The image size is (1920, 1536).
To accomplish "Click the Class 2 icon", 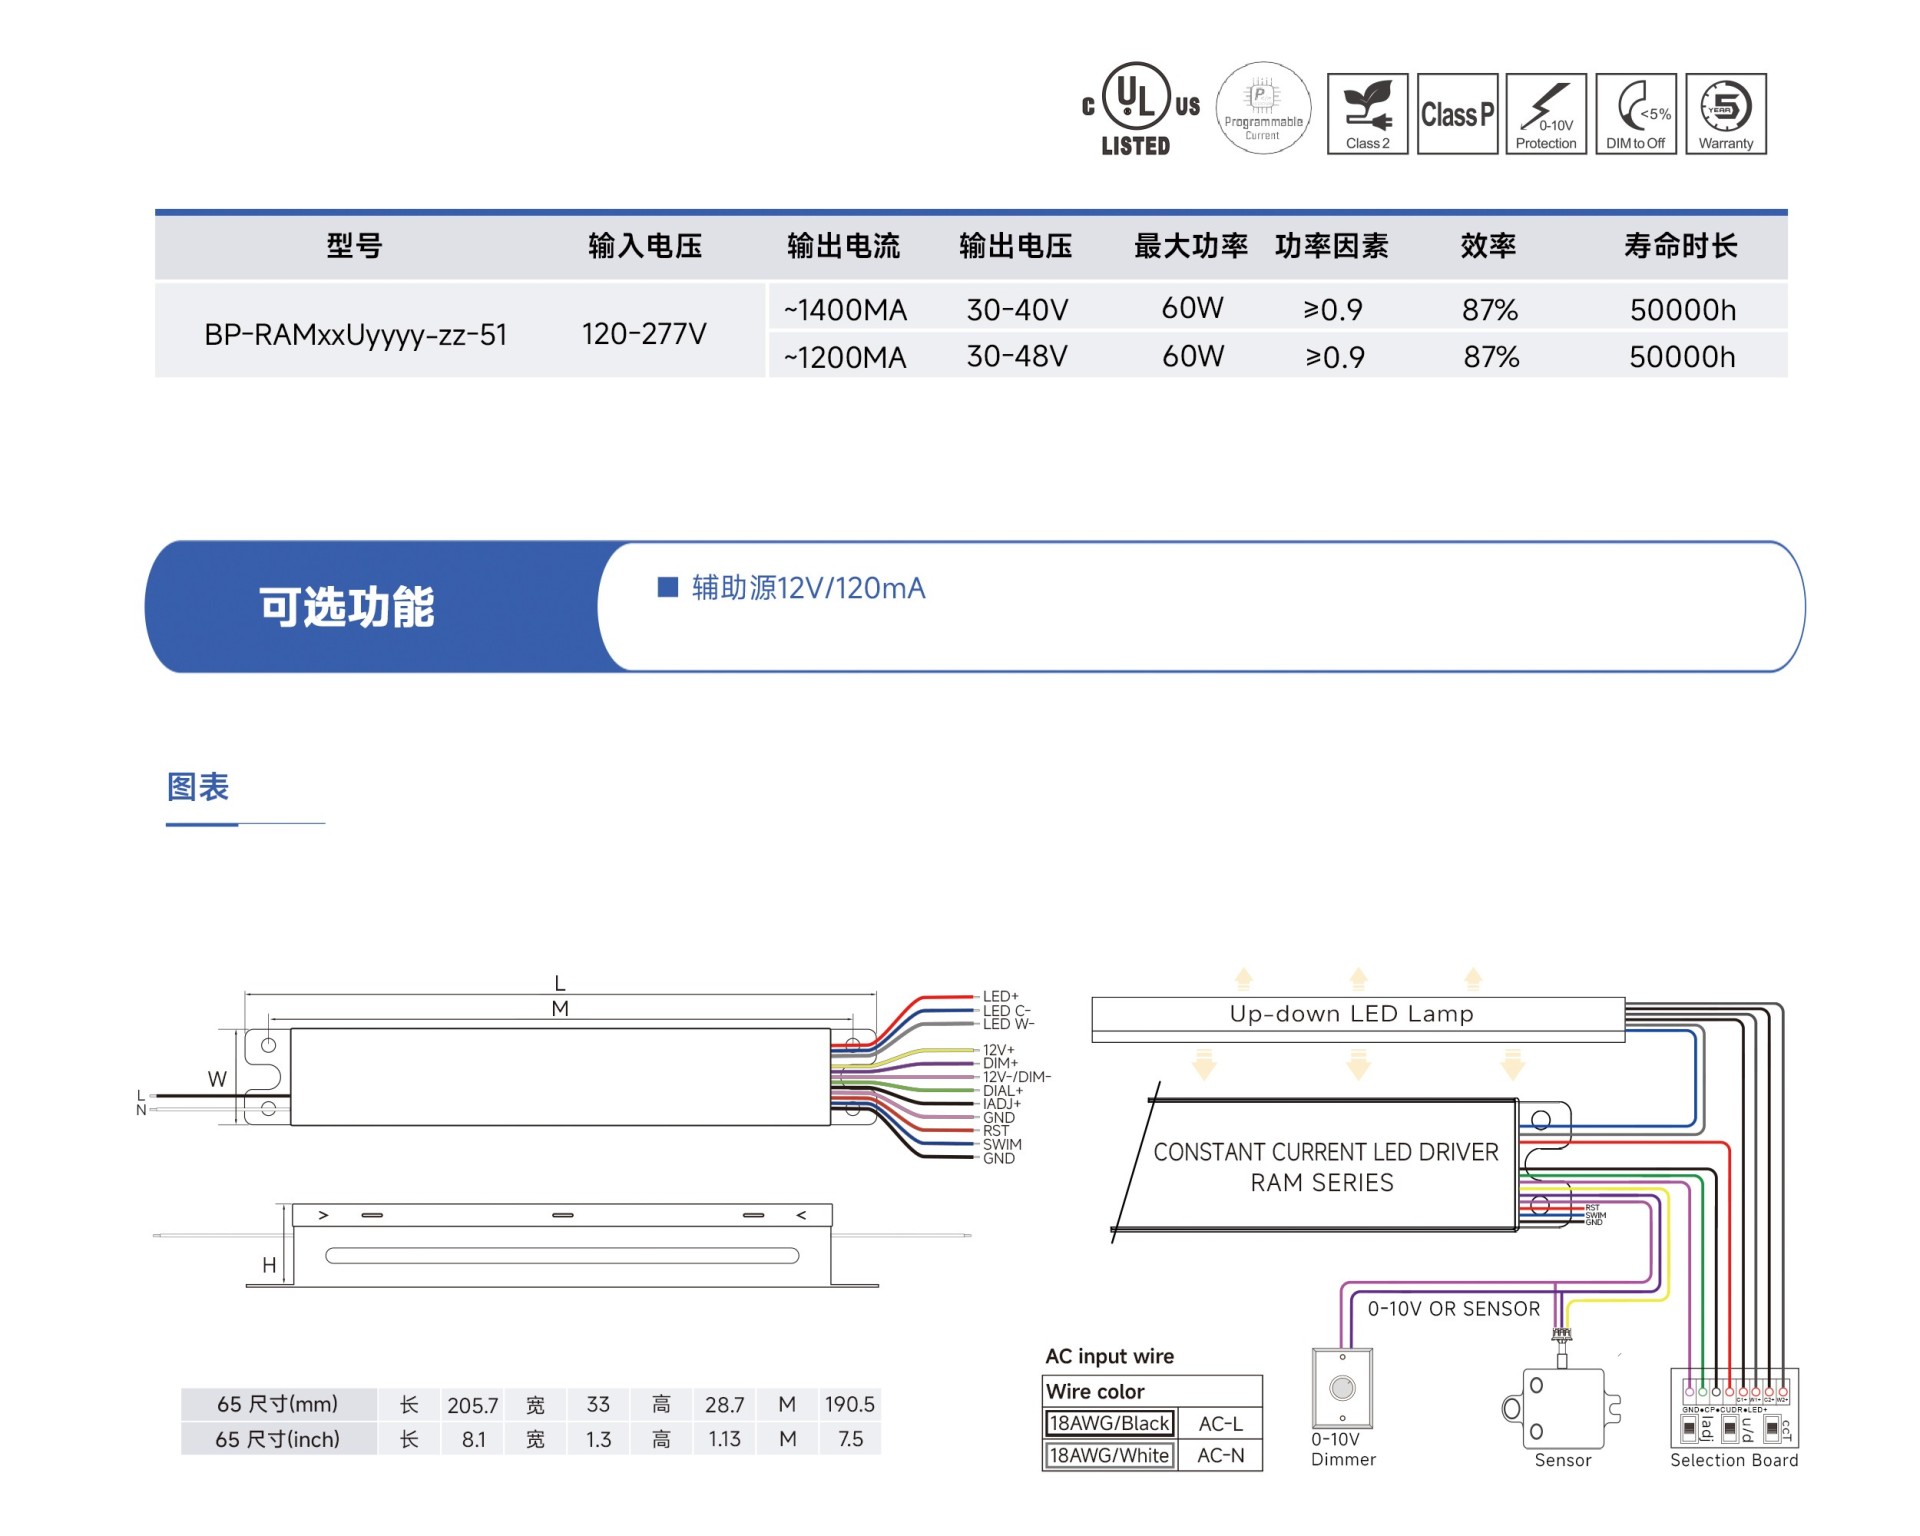I will pyautogui.click(x=1367, y=113).
